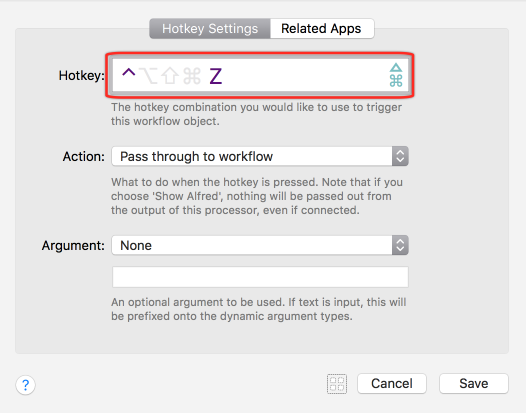Cancel the hotkey dialog
This screenshot has height=413, width=526.
click(x=392, y=383)
